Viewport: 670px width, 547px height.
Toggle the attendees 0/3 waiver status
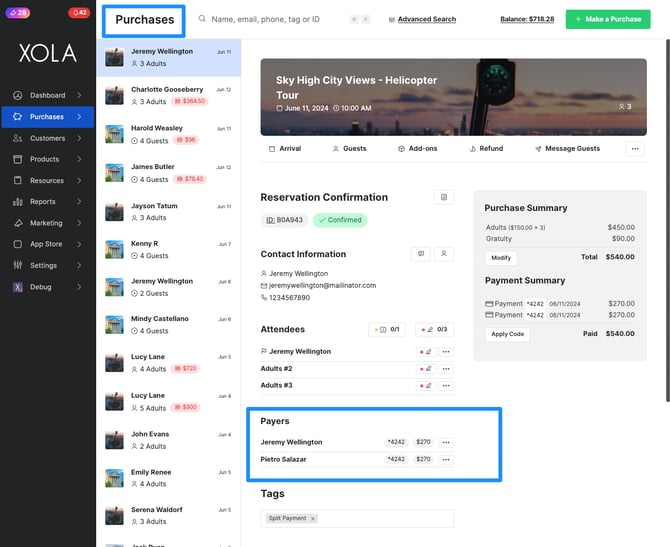[435, 329]
